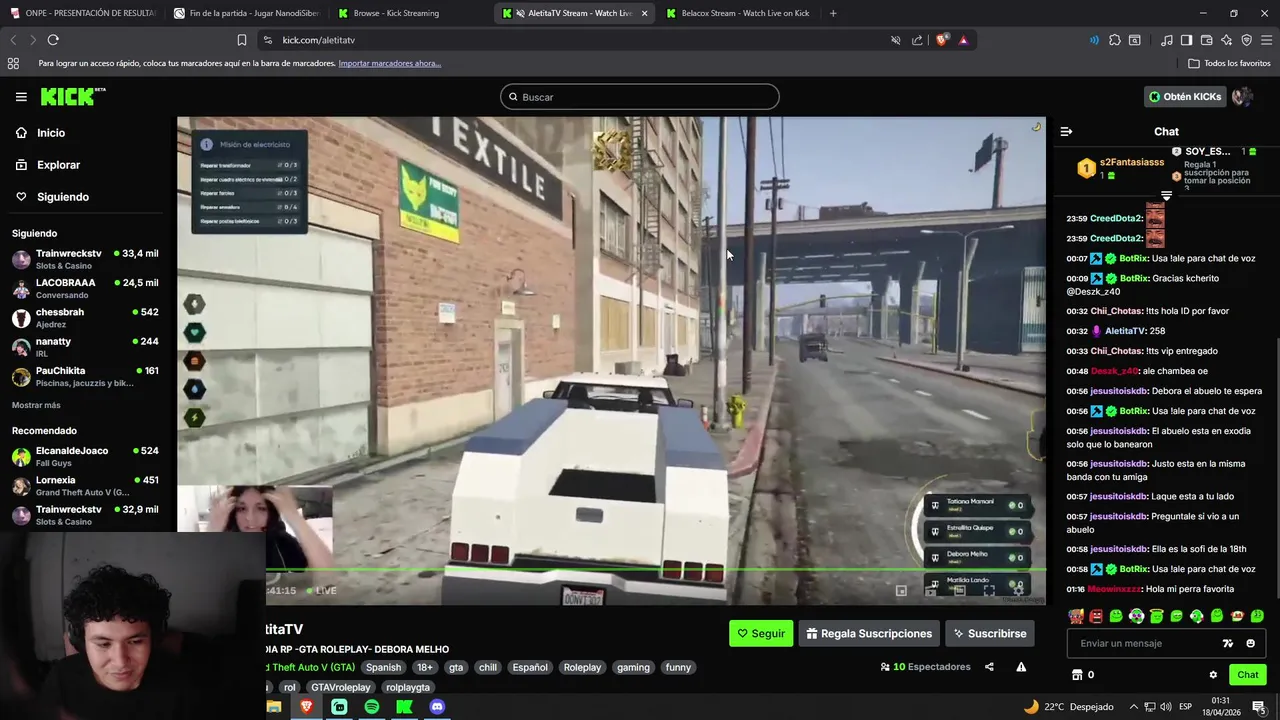
Task: Click Importar marcadores ahora link
Action: tap(389, 63)
